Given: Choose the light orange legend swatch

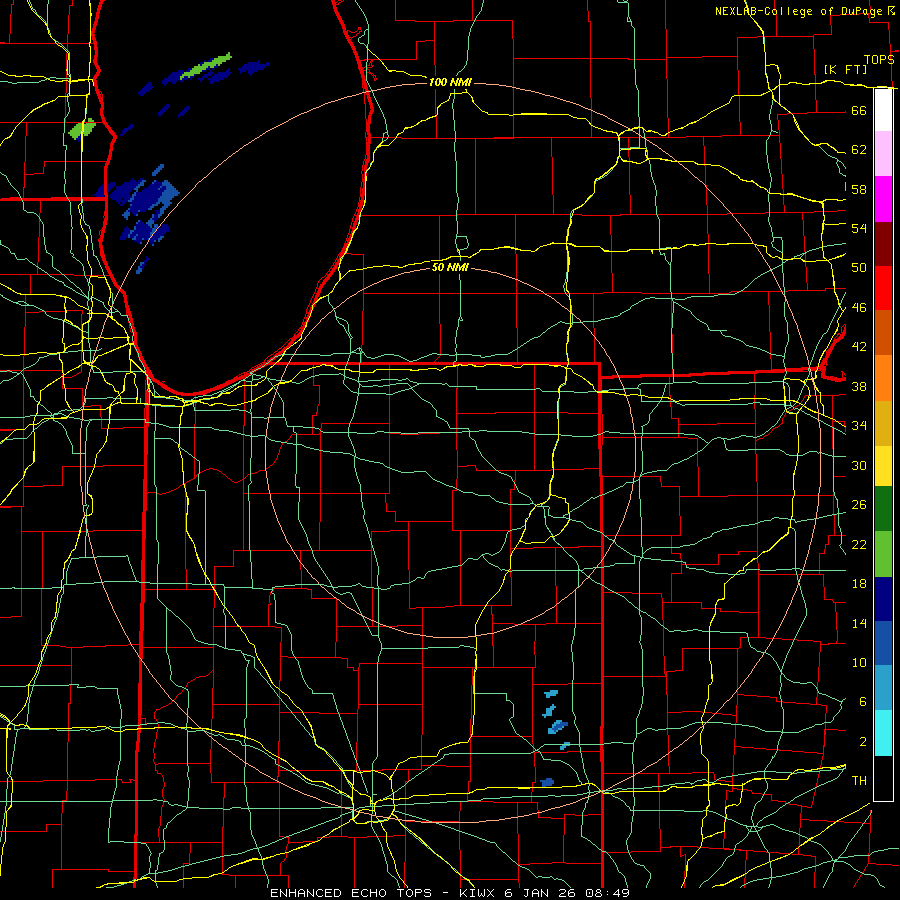Looking at the screenshot, I should [x=883, y=378].
